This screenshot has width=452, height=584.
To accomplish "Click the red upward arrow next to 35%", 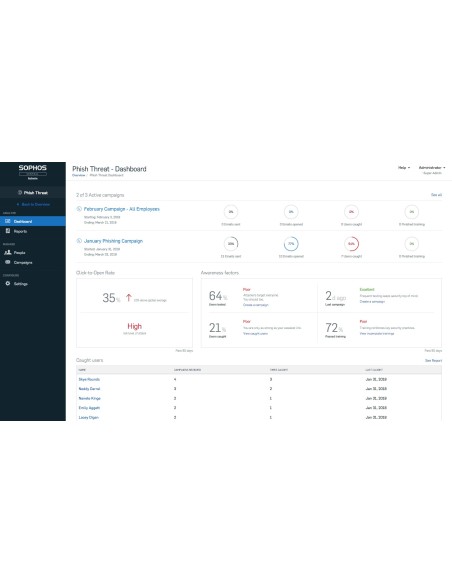I will (128, 298).
